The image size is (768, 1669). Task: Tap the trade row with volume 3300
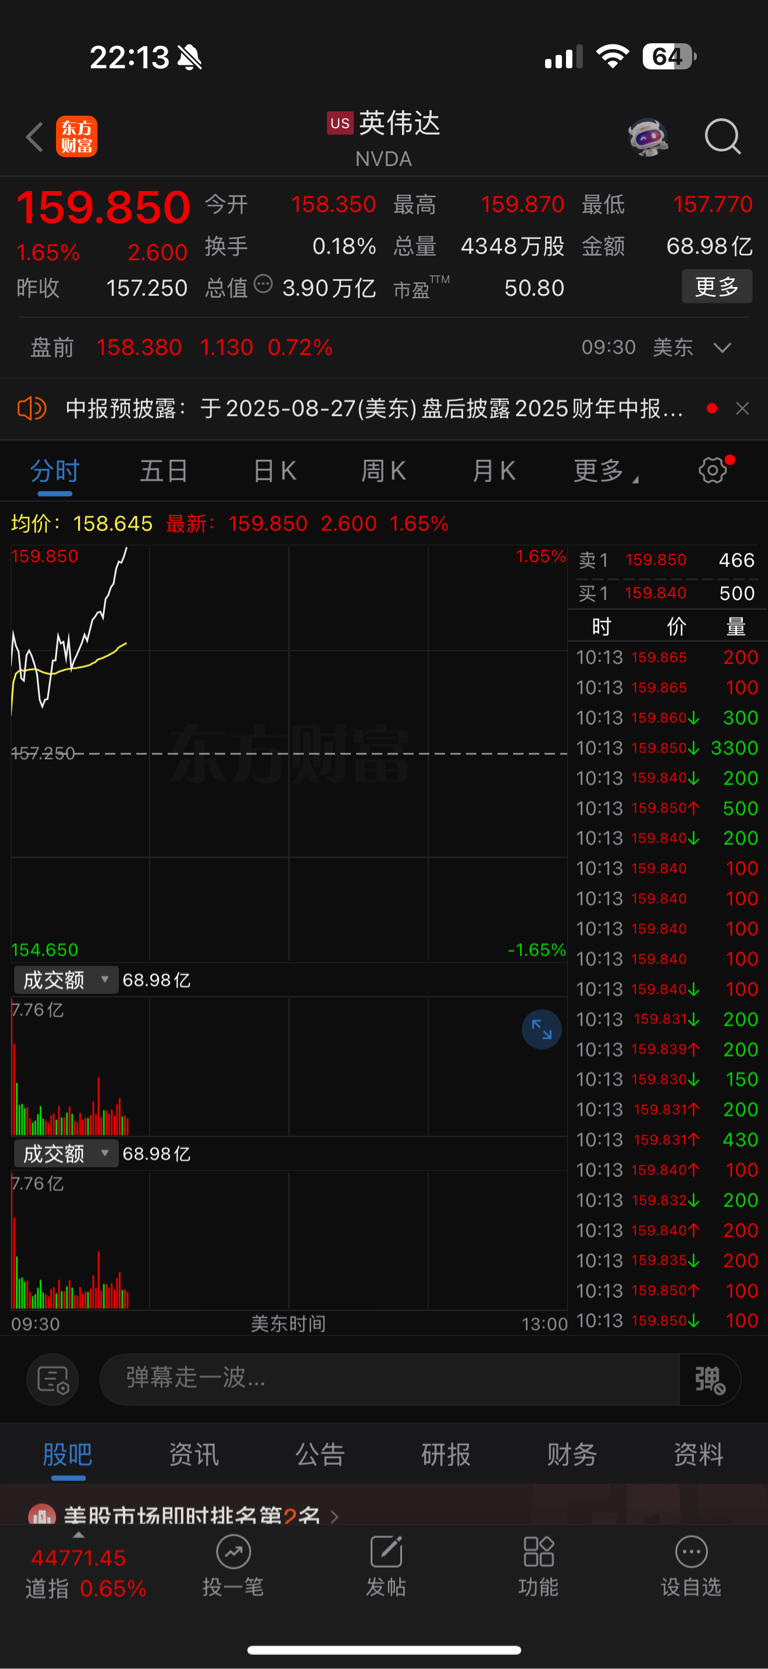click(667, 748)
